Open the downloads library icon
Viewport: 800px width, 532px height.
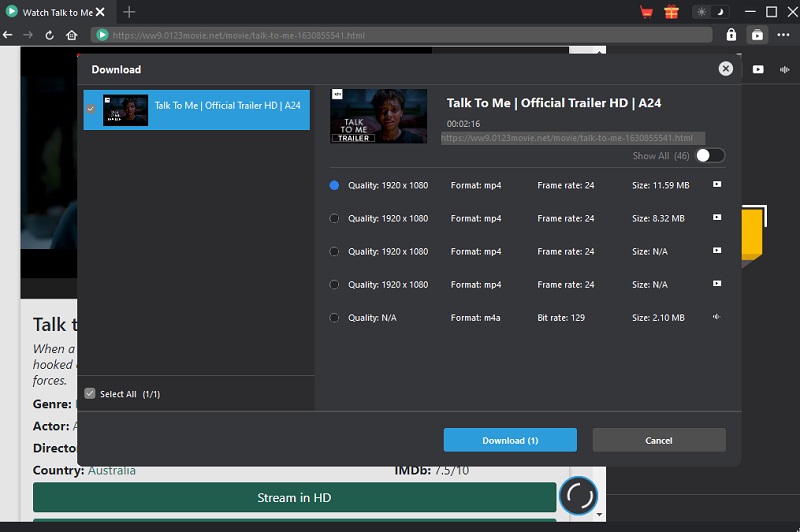[x=757, y=35]
